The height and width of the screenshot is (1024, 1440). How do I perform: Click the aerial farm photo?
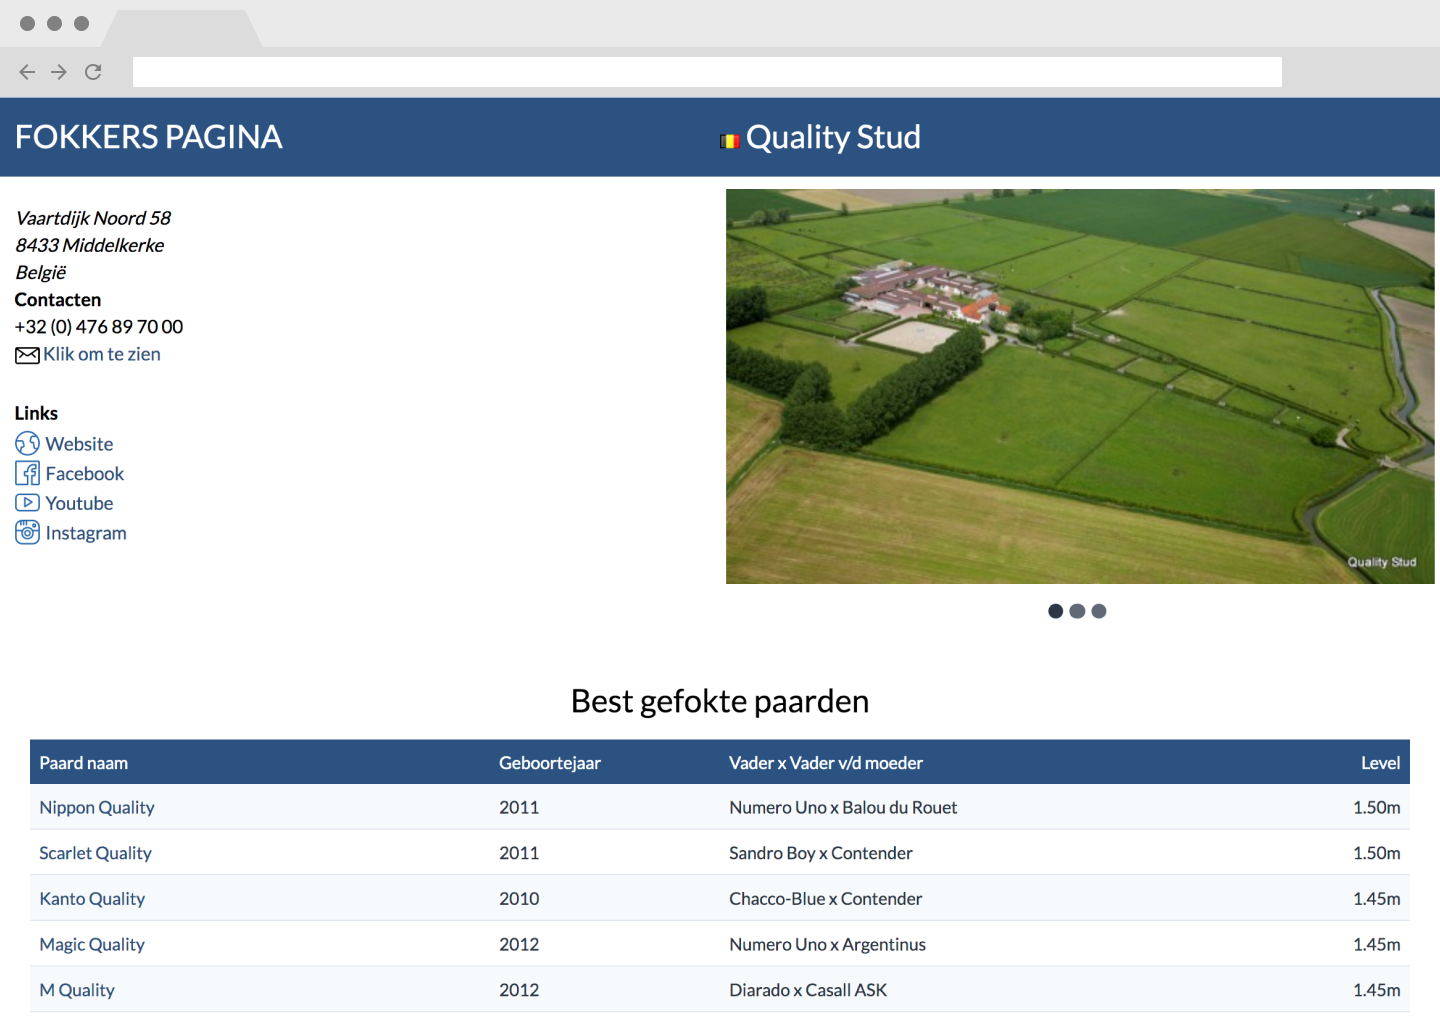point(1080,386)
